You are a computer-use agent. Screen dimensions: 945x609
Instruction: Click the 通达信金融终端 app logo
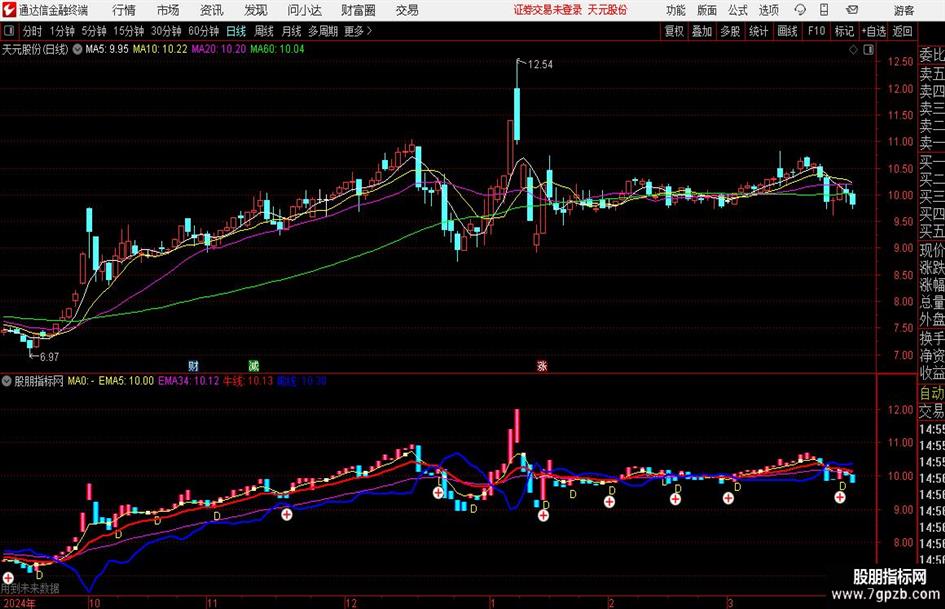[10, 10]
